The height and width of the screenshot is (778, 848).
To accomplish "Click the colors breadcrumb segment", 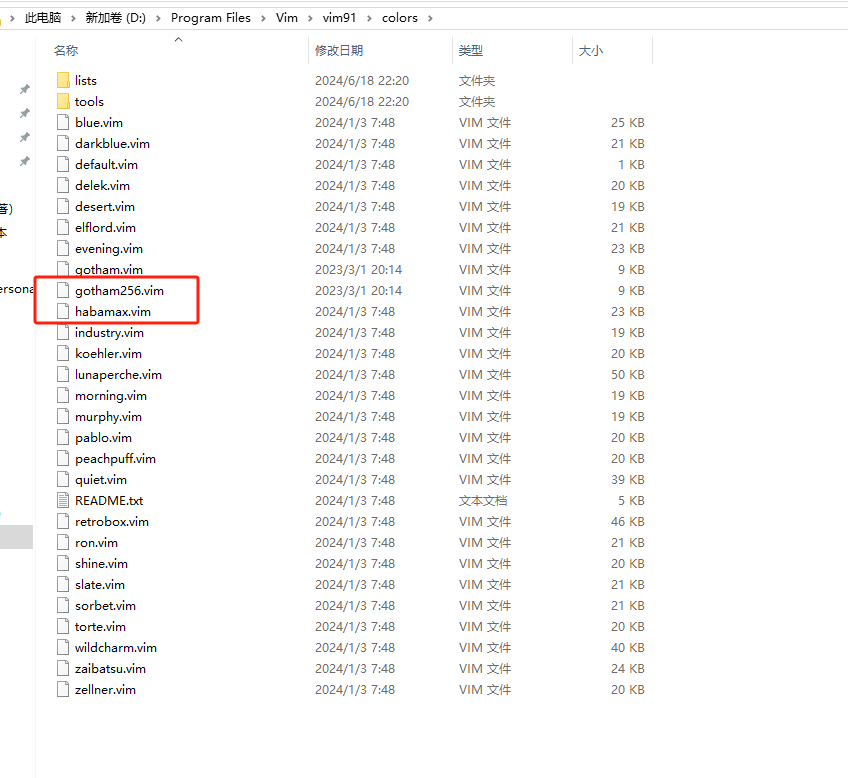I will [x=400, y=18].
